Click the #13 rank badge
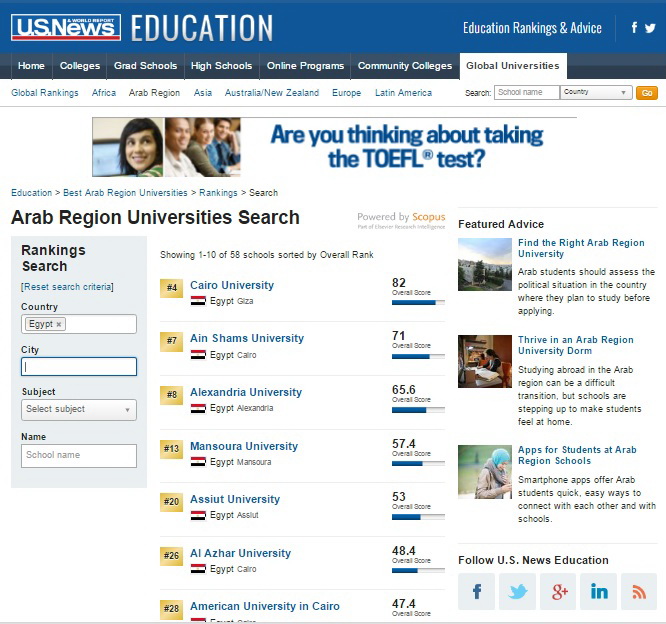Screen dimensions: 666x624 click(x=172, y=449)
